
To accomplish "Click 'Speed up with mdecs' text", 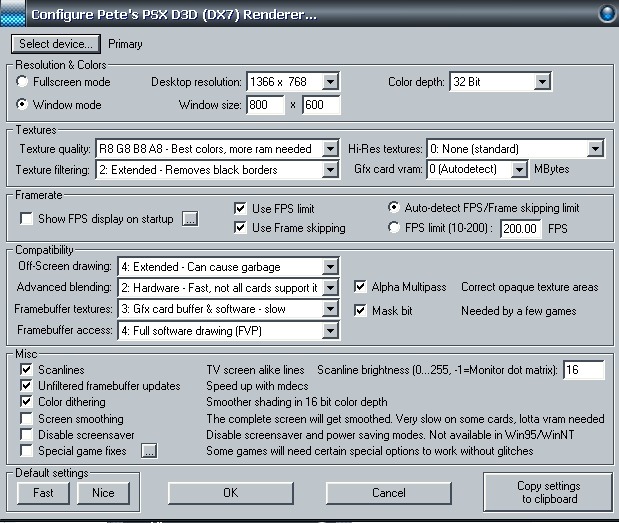I will pyautogui.click(x=257, y=386).
